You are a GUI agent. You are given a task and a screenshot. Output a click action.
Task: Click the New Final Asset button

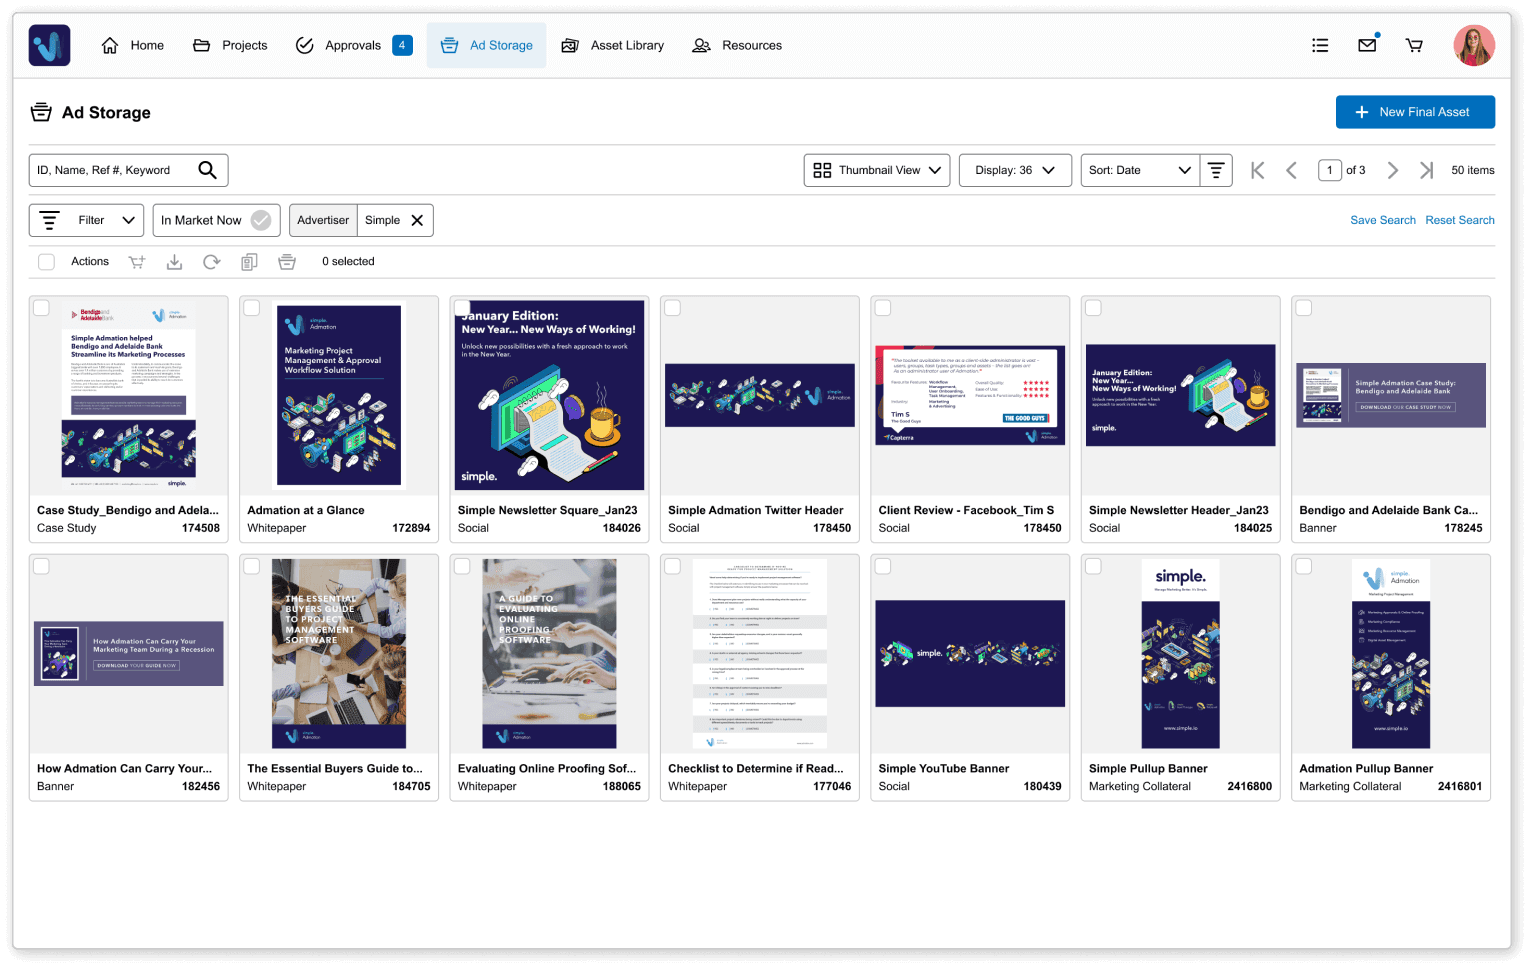(x=1414, y=112)
